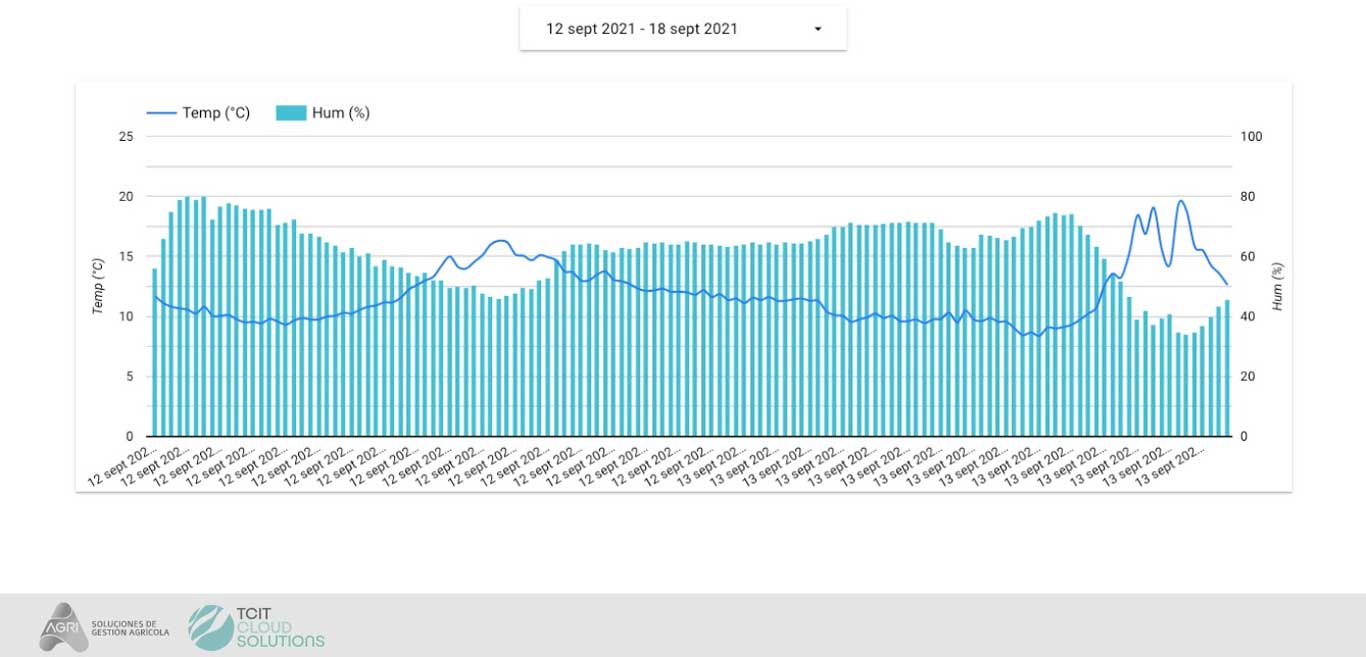Click the Hum (%) legend color square

pyautogui.click(x=291, y=113)
